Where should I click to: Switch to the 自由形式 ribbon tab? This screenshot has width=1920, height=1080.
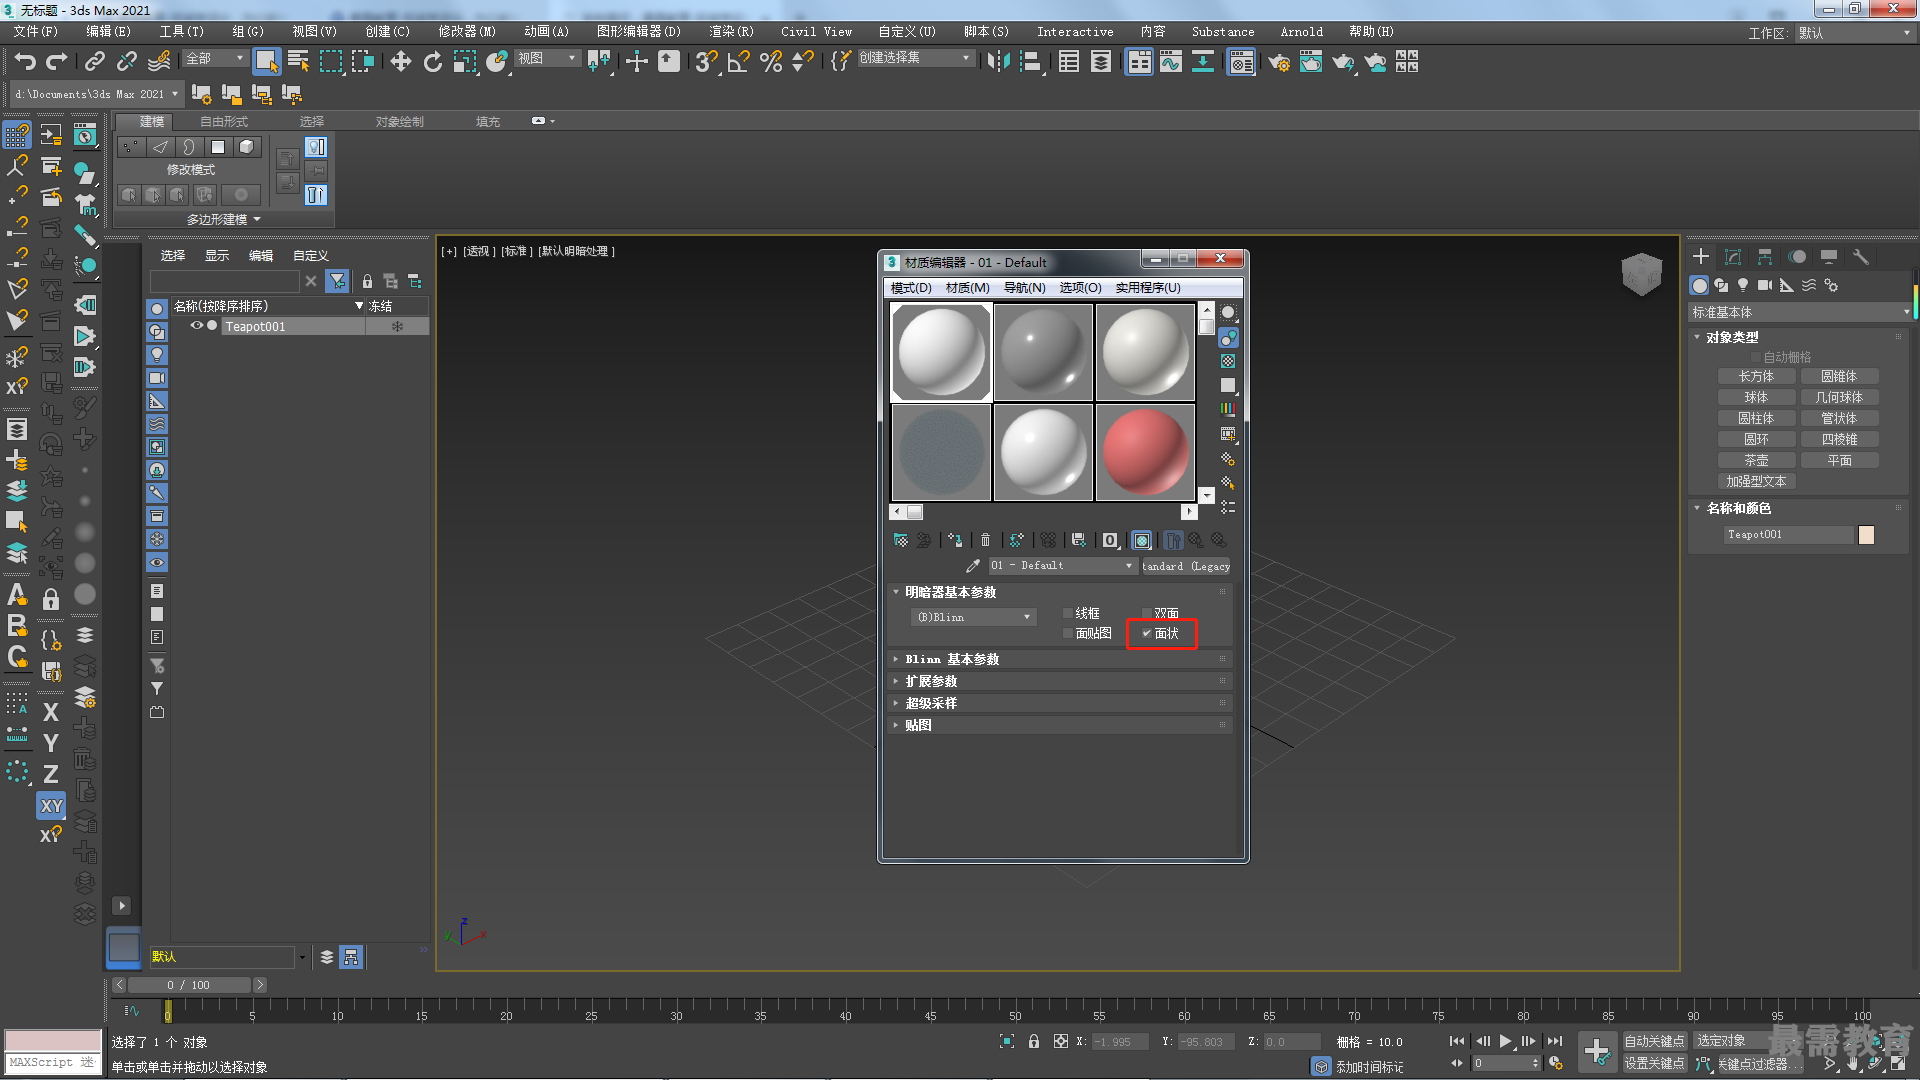click(224, 121)
